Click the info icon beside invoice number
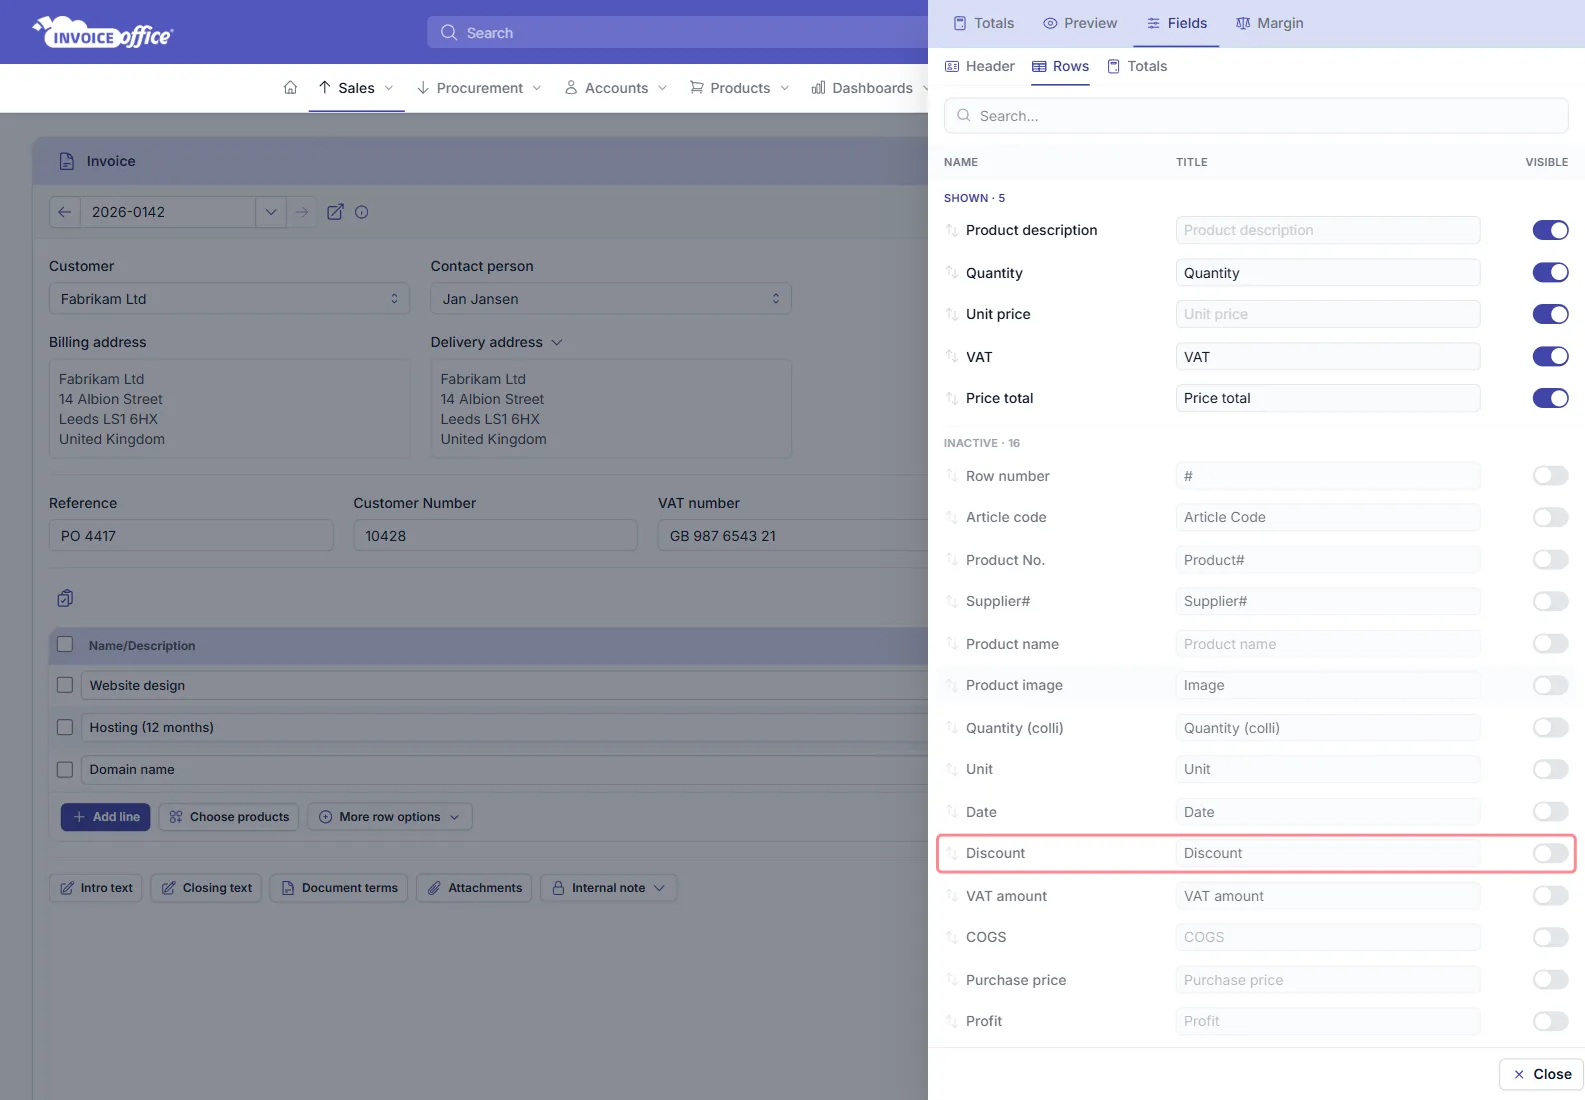 362,212
